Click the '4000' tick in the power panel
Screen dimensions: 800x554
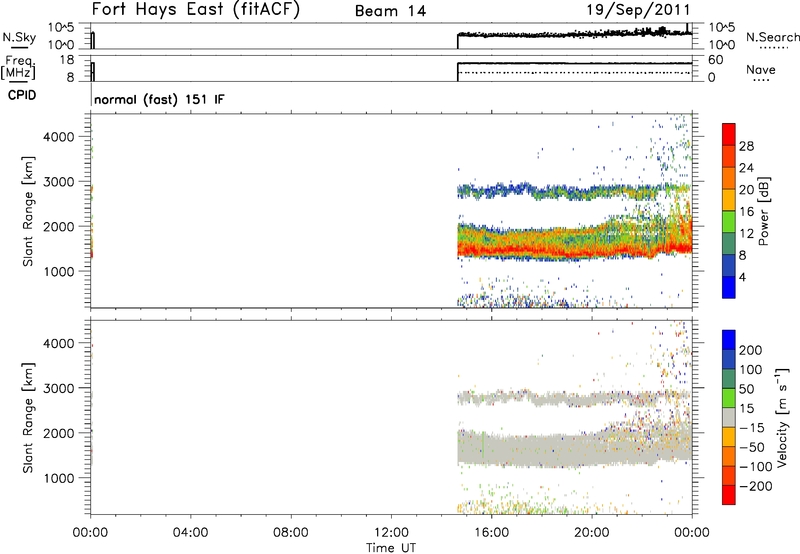pos(59,137)
